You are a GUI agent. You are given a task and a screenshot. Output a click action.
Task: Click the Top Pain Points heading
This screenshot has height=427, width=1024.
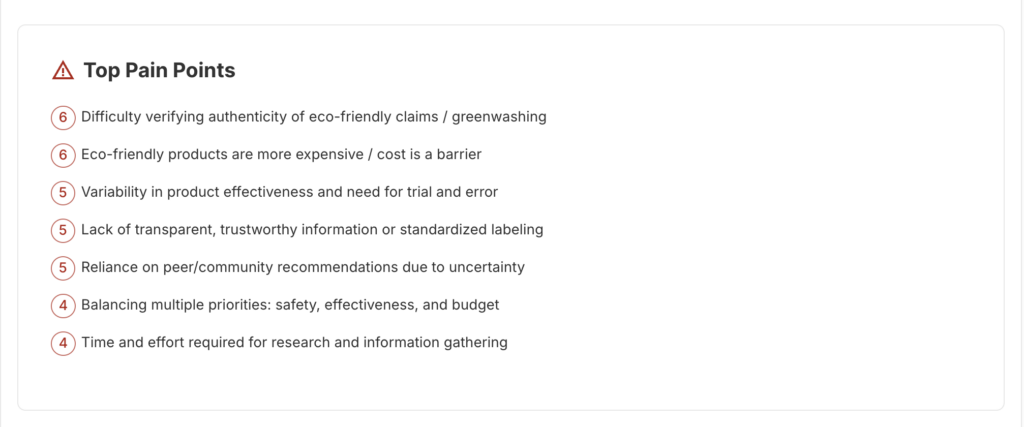tap(159, 70)
